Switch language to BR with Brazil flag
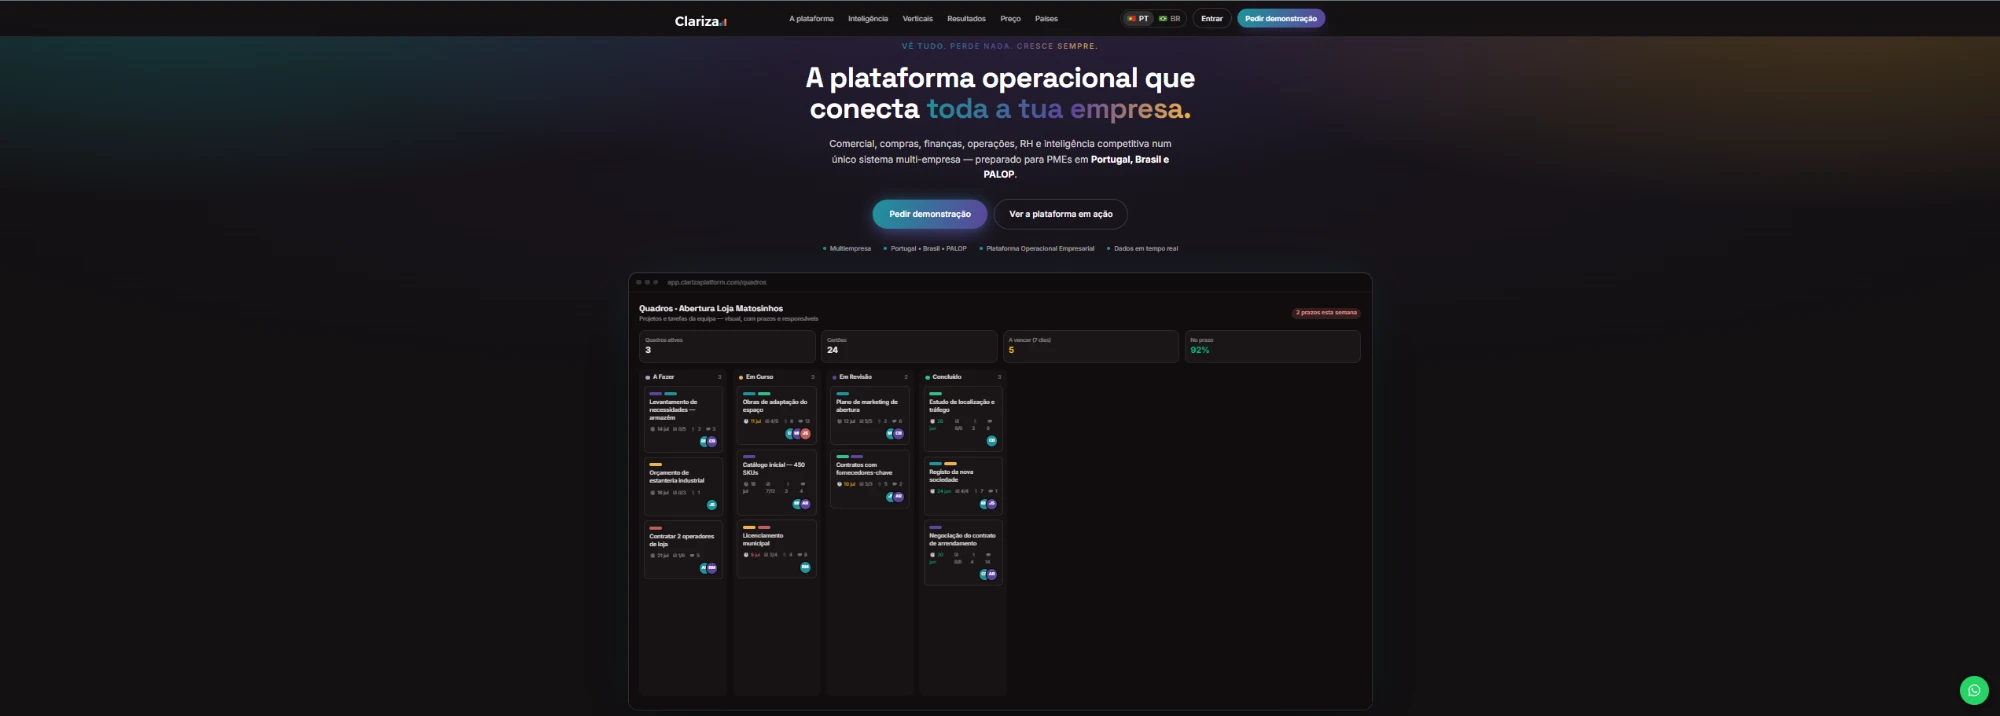Viewport: 2000px width, 716px height. click(x=1169, y=18)
